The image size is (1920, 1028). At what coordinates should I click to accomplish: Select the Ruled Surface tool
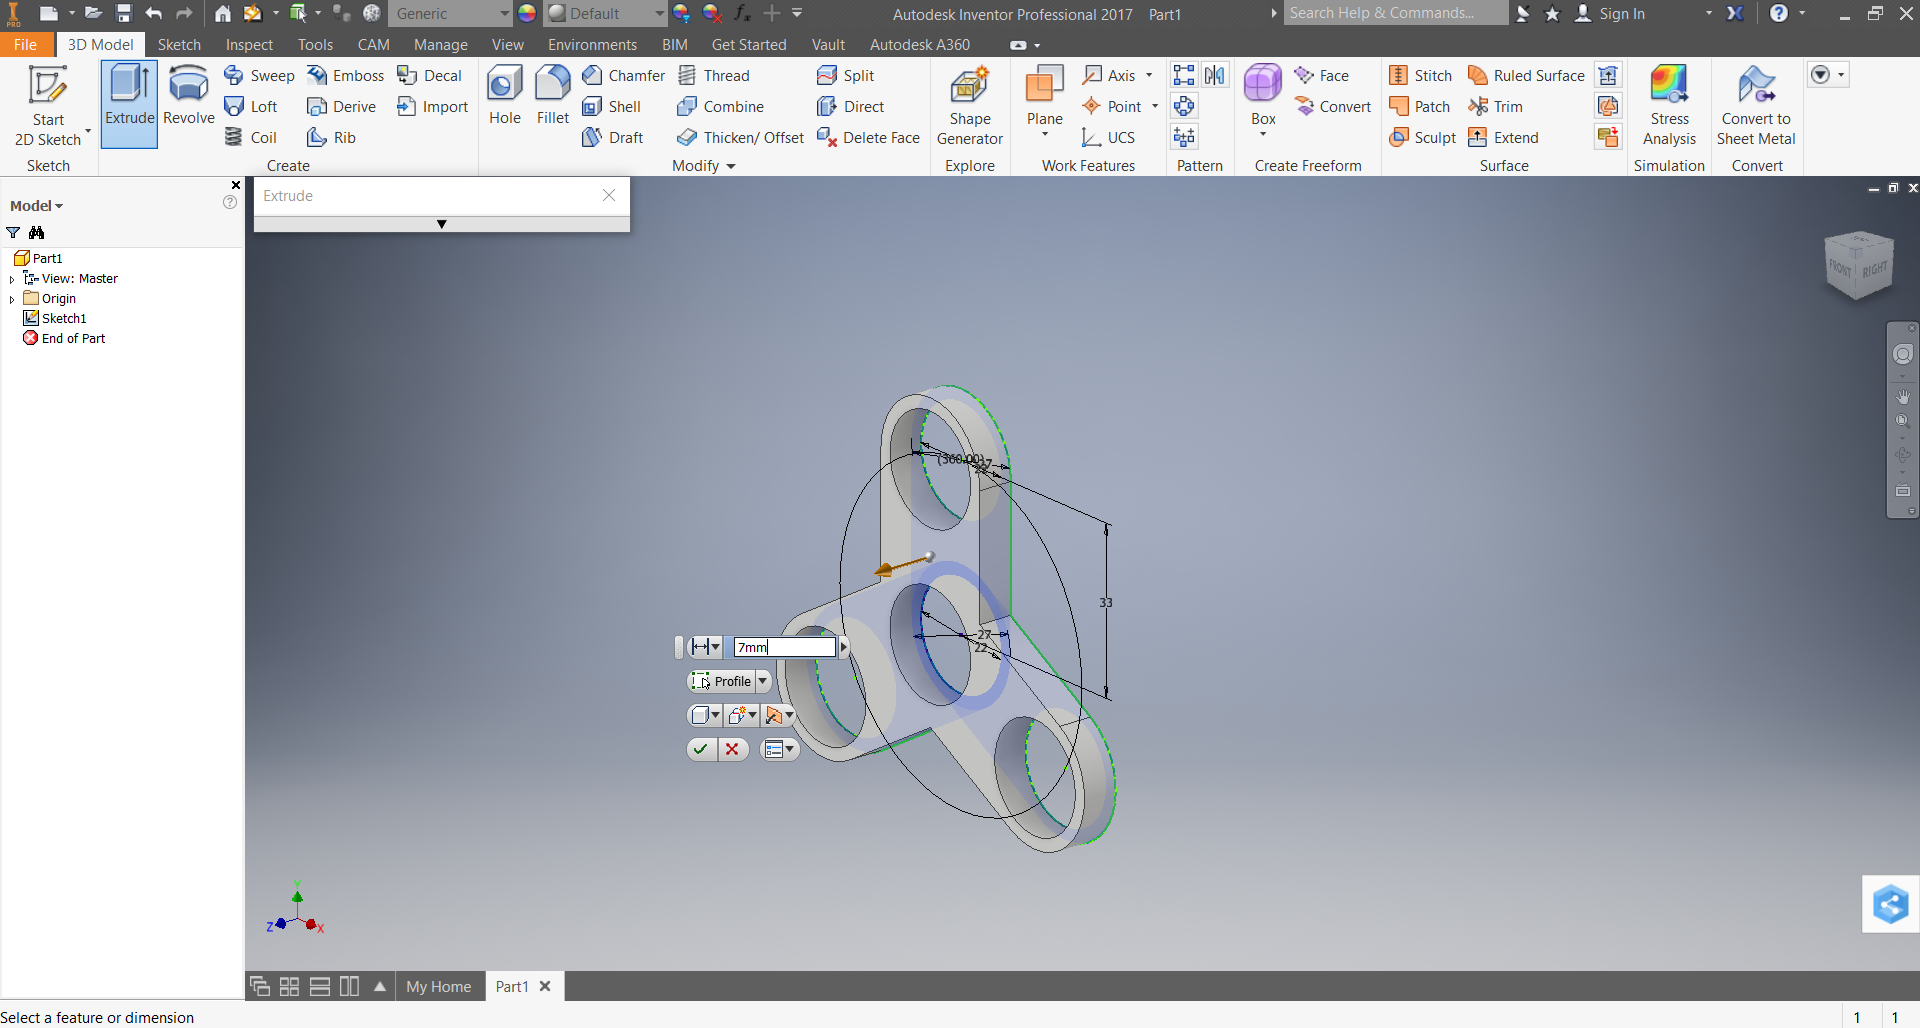1526,76
